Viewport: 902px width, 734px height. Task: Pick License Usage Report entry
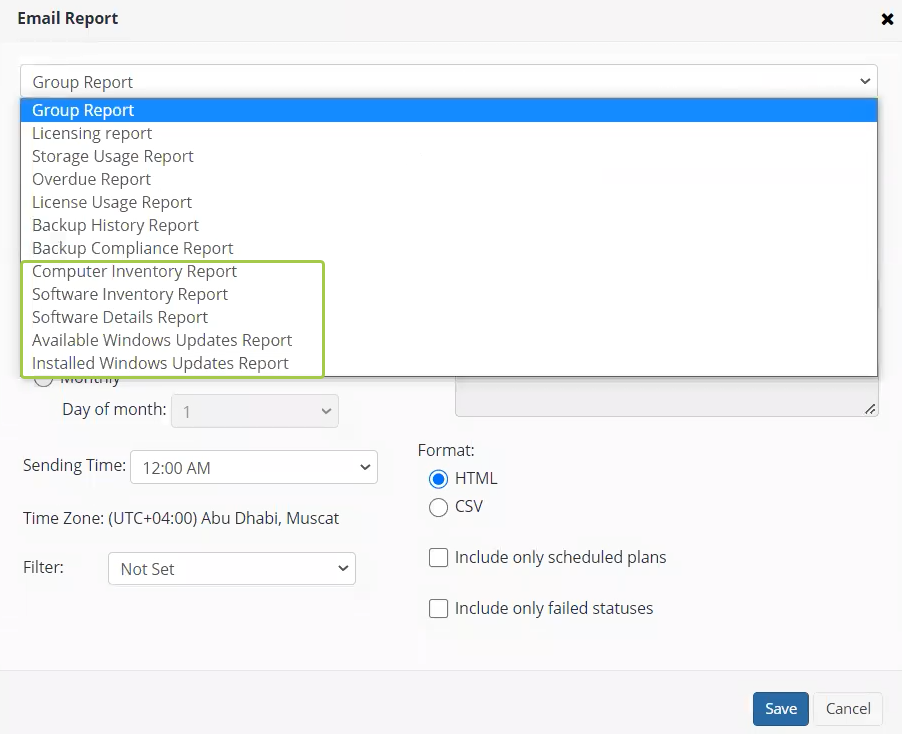coord(112,202)
